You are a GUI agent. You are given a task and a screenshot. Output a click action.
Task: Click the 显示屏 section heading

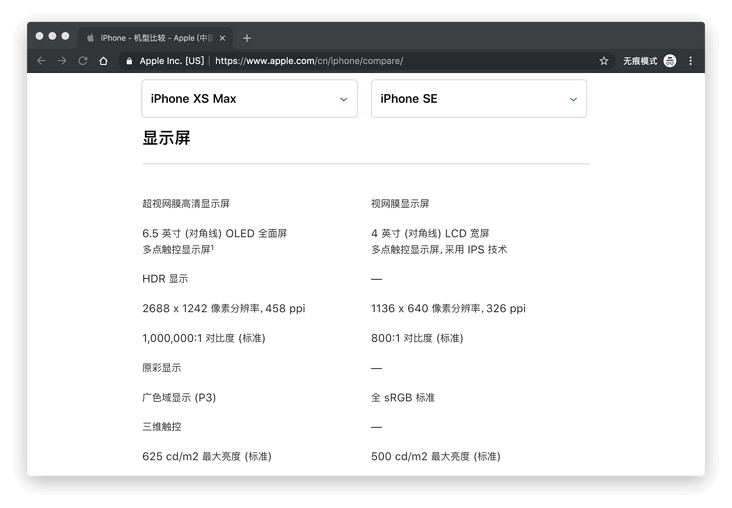point(166,138)
